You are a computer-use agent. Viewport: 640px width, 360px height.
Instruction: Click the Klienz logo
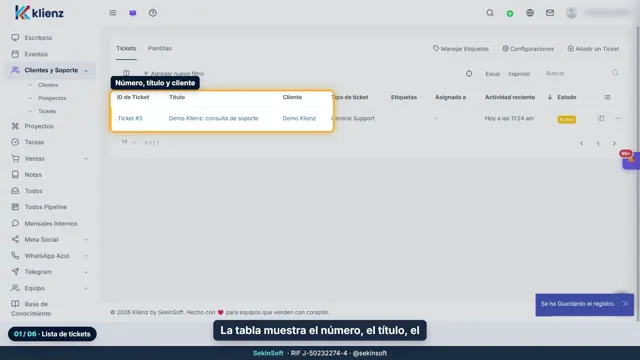point(39,13)
